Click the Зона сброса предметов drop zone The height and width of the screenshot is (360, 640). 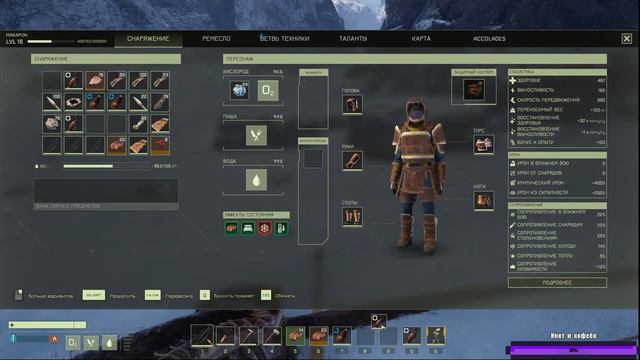tap(106, 195)
